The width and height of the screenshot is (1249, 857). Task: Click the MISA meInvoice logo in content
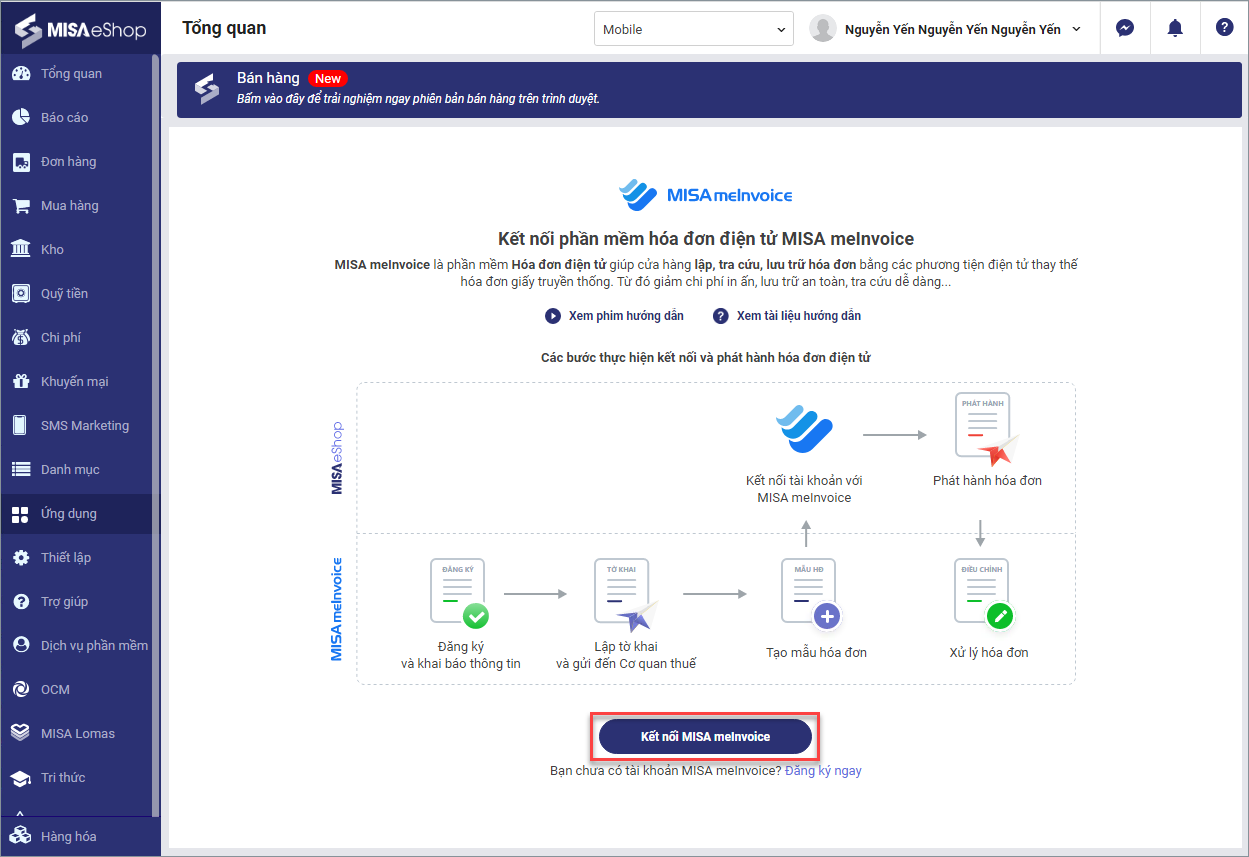[706, 195]
